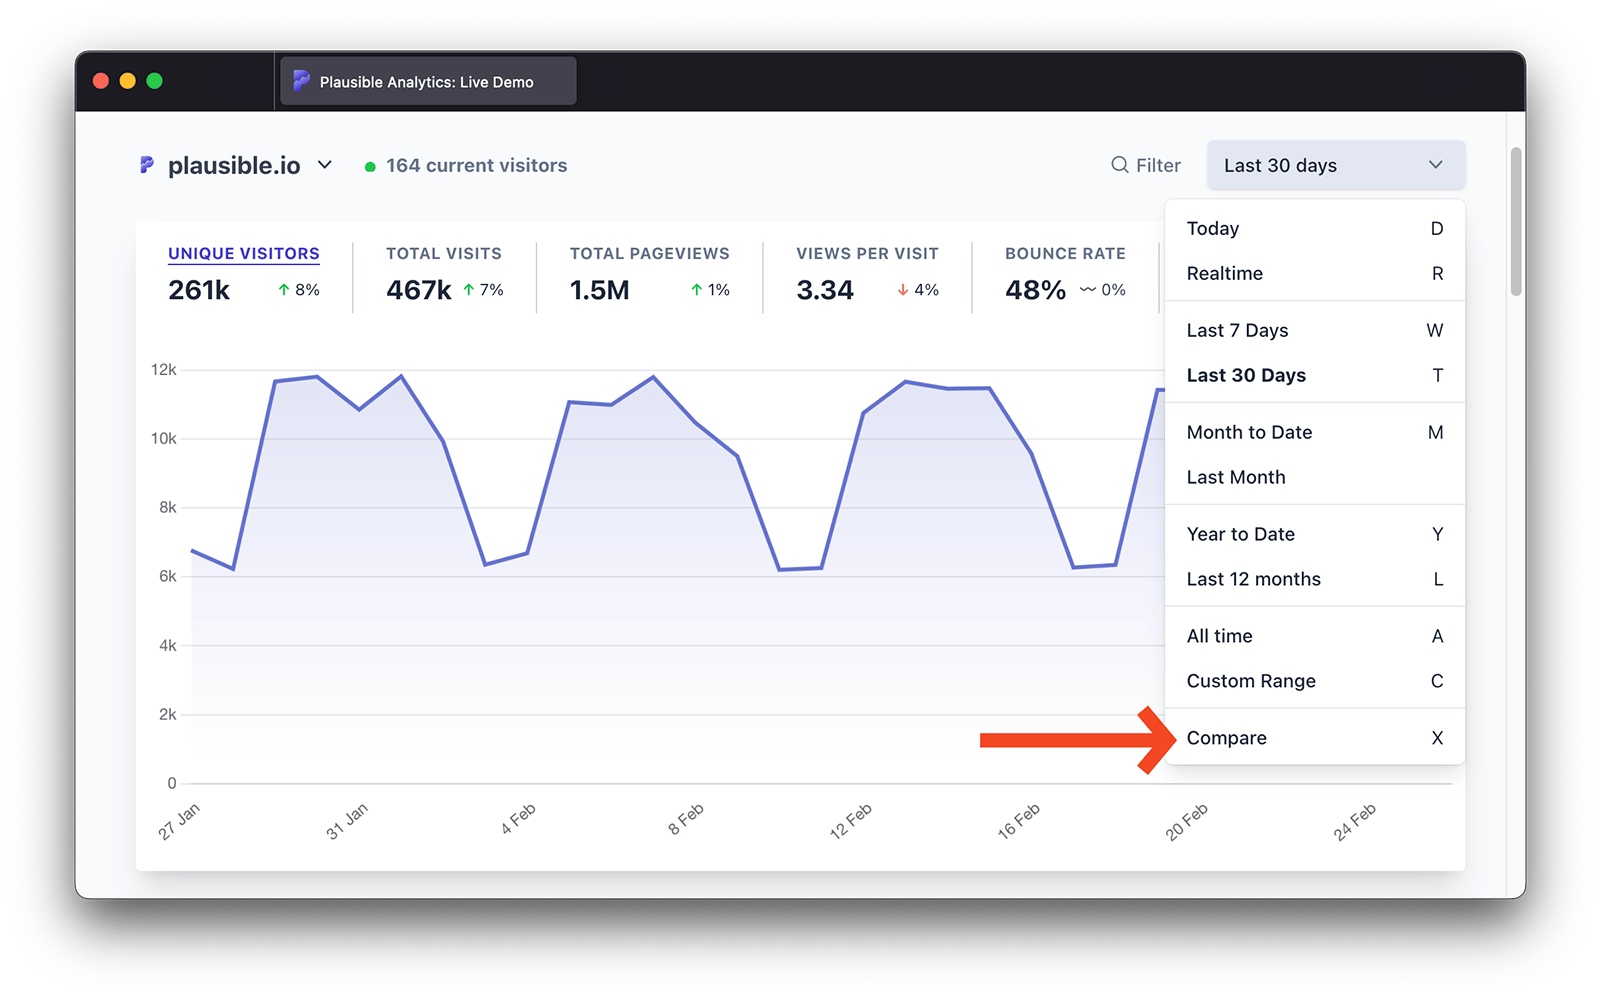
Task: Click the 12 Feb x-axis label
Action: (x=851, y=821)
